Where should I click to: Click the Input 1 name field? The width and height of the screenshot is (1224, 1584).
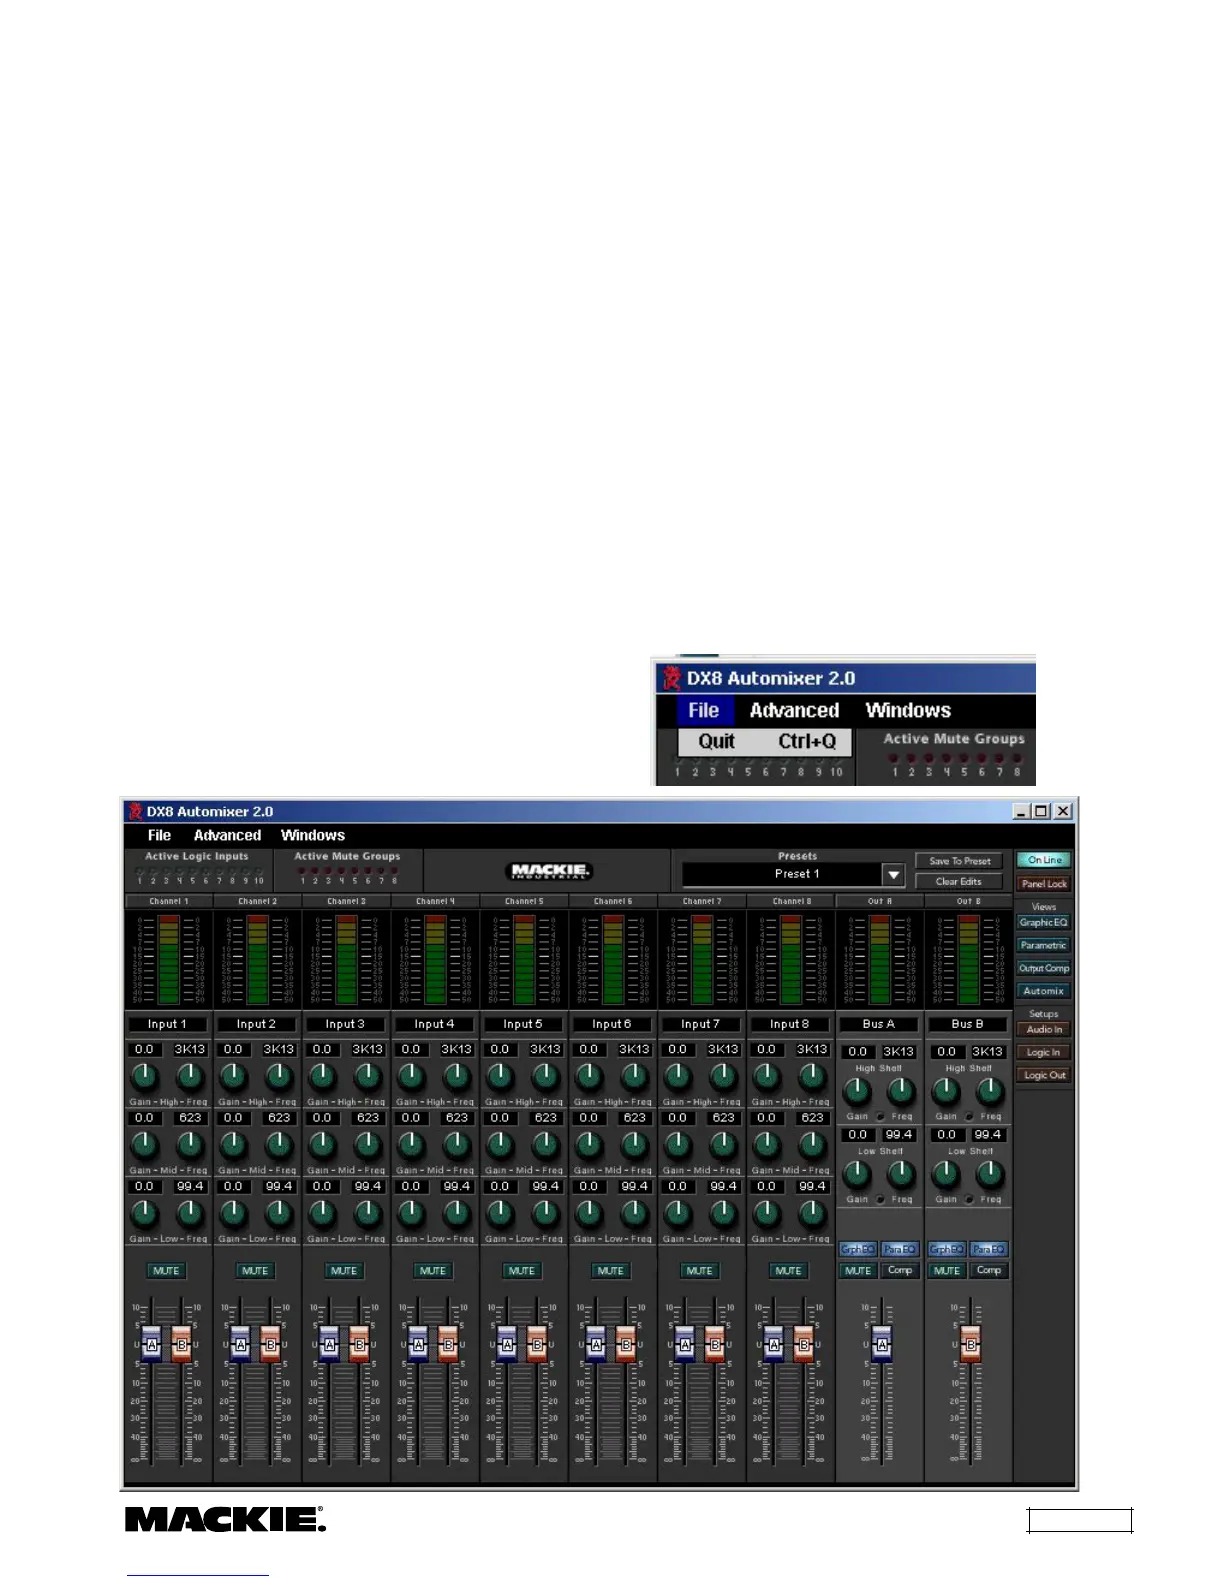[x=167, y=1024]
